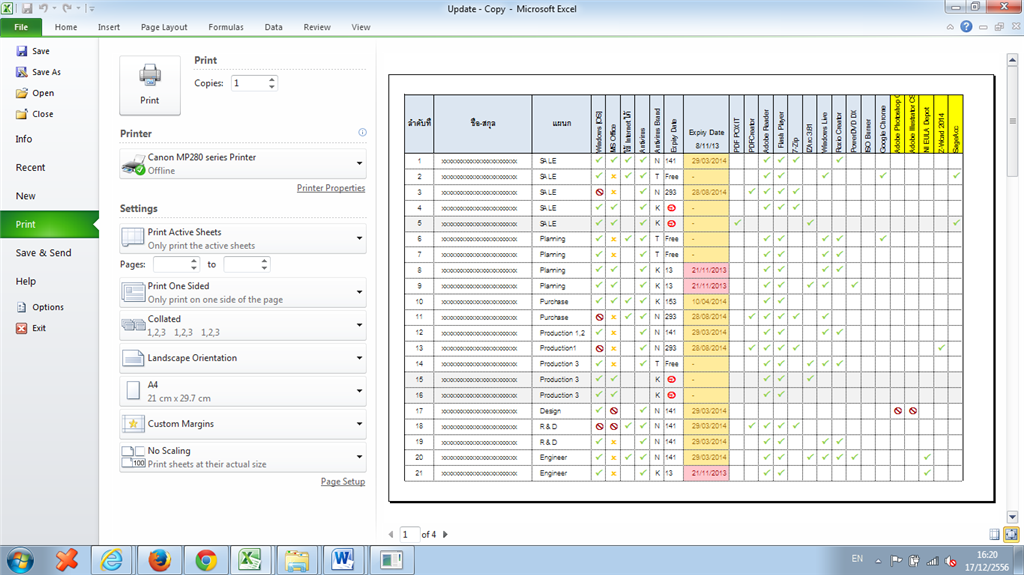Open Internet Explorer from the taskbar
The width and height of the screenshot is (1024, 575).
(x=112, y=560)
